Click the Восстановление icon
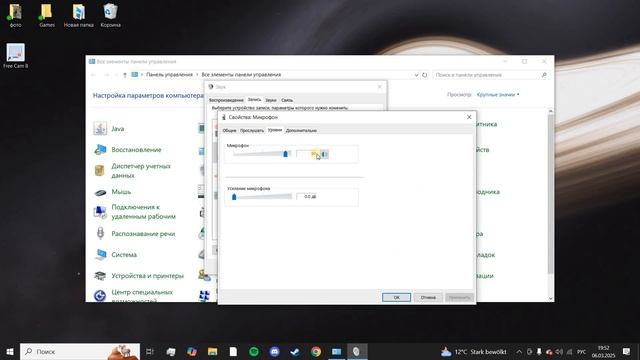 [x=100, y=150]
